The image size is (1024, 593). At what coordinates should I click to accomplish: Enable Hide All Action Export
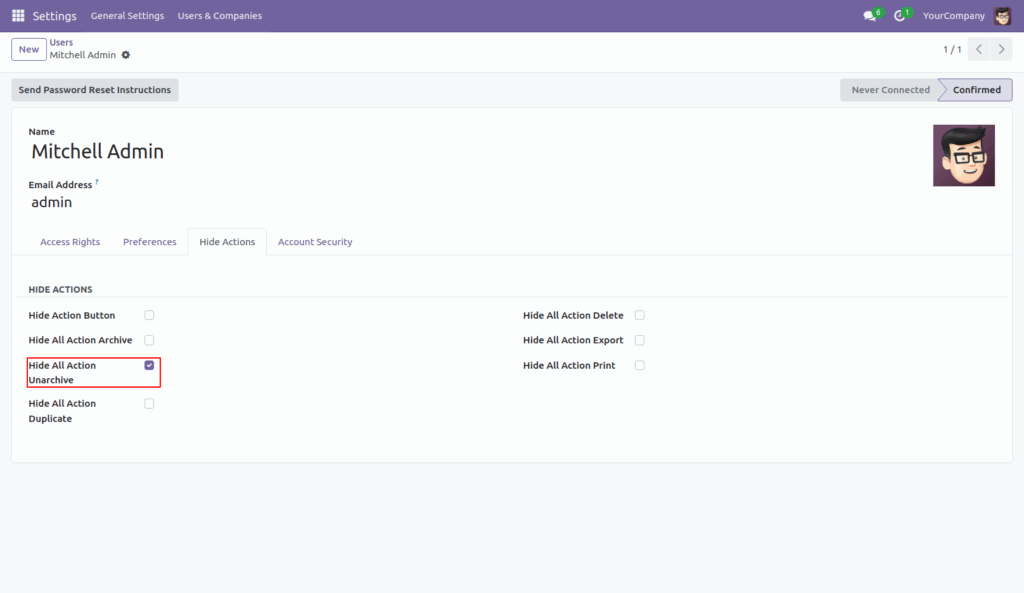[x=639, y=339]
